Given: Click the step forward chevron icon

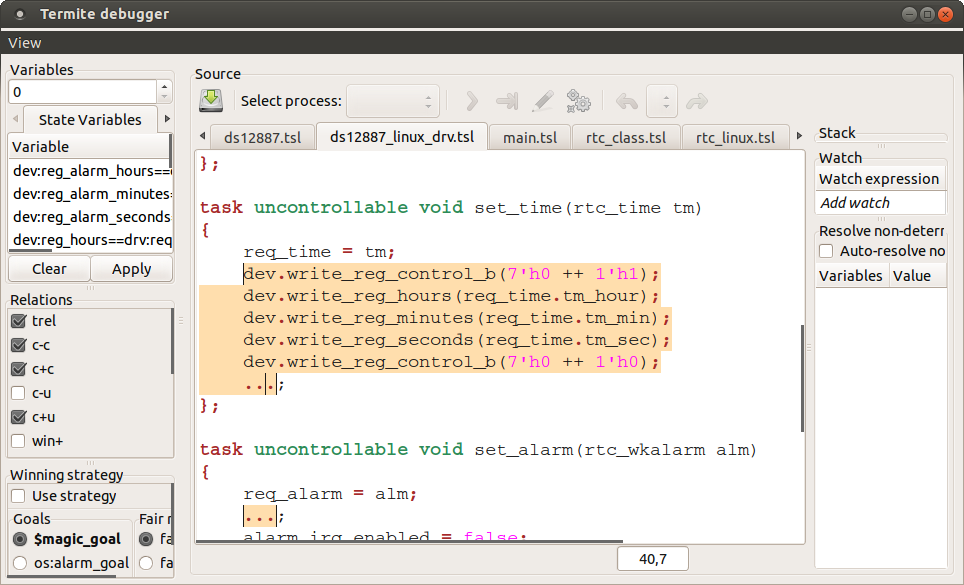Looking at the screenshot, I should [472, 101].
